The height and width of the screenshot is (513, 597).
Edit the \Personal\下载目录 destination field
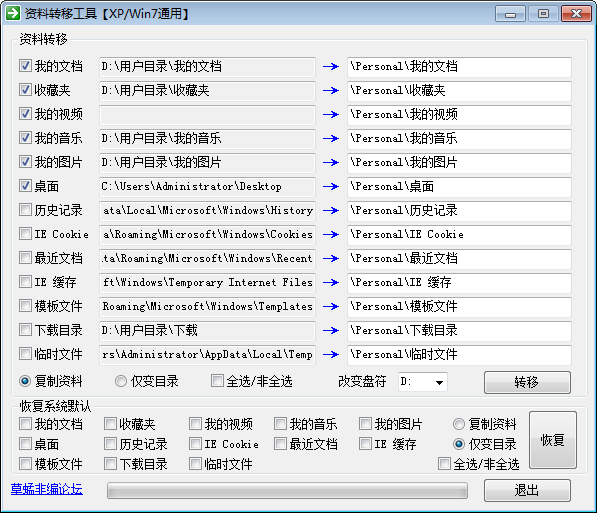459,331
